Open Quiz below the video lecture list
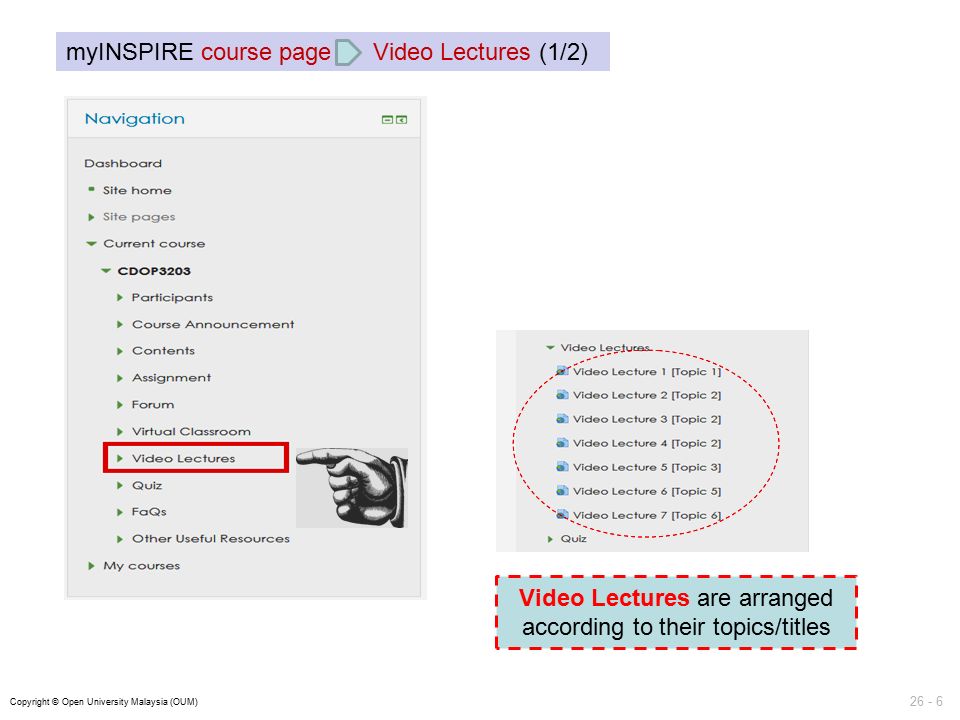960x720 pixels. tap(574, 539)
